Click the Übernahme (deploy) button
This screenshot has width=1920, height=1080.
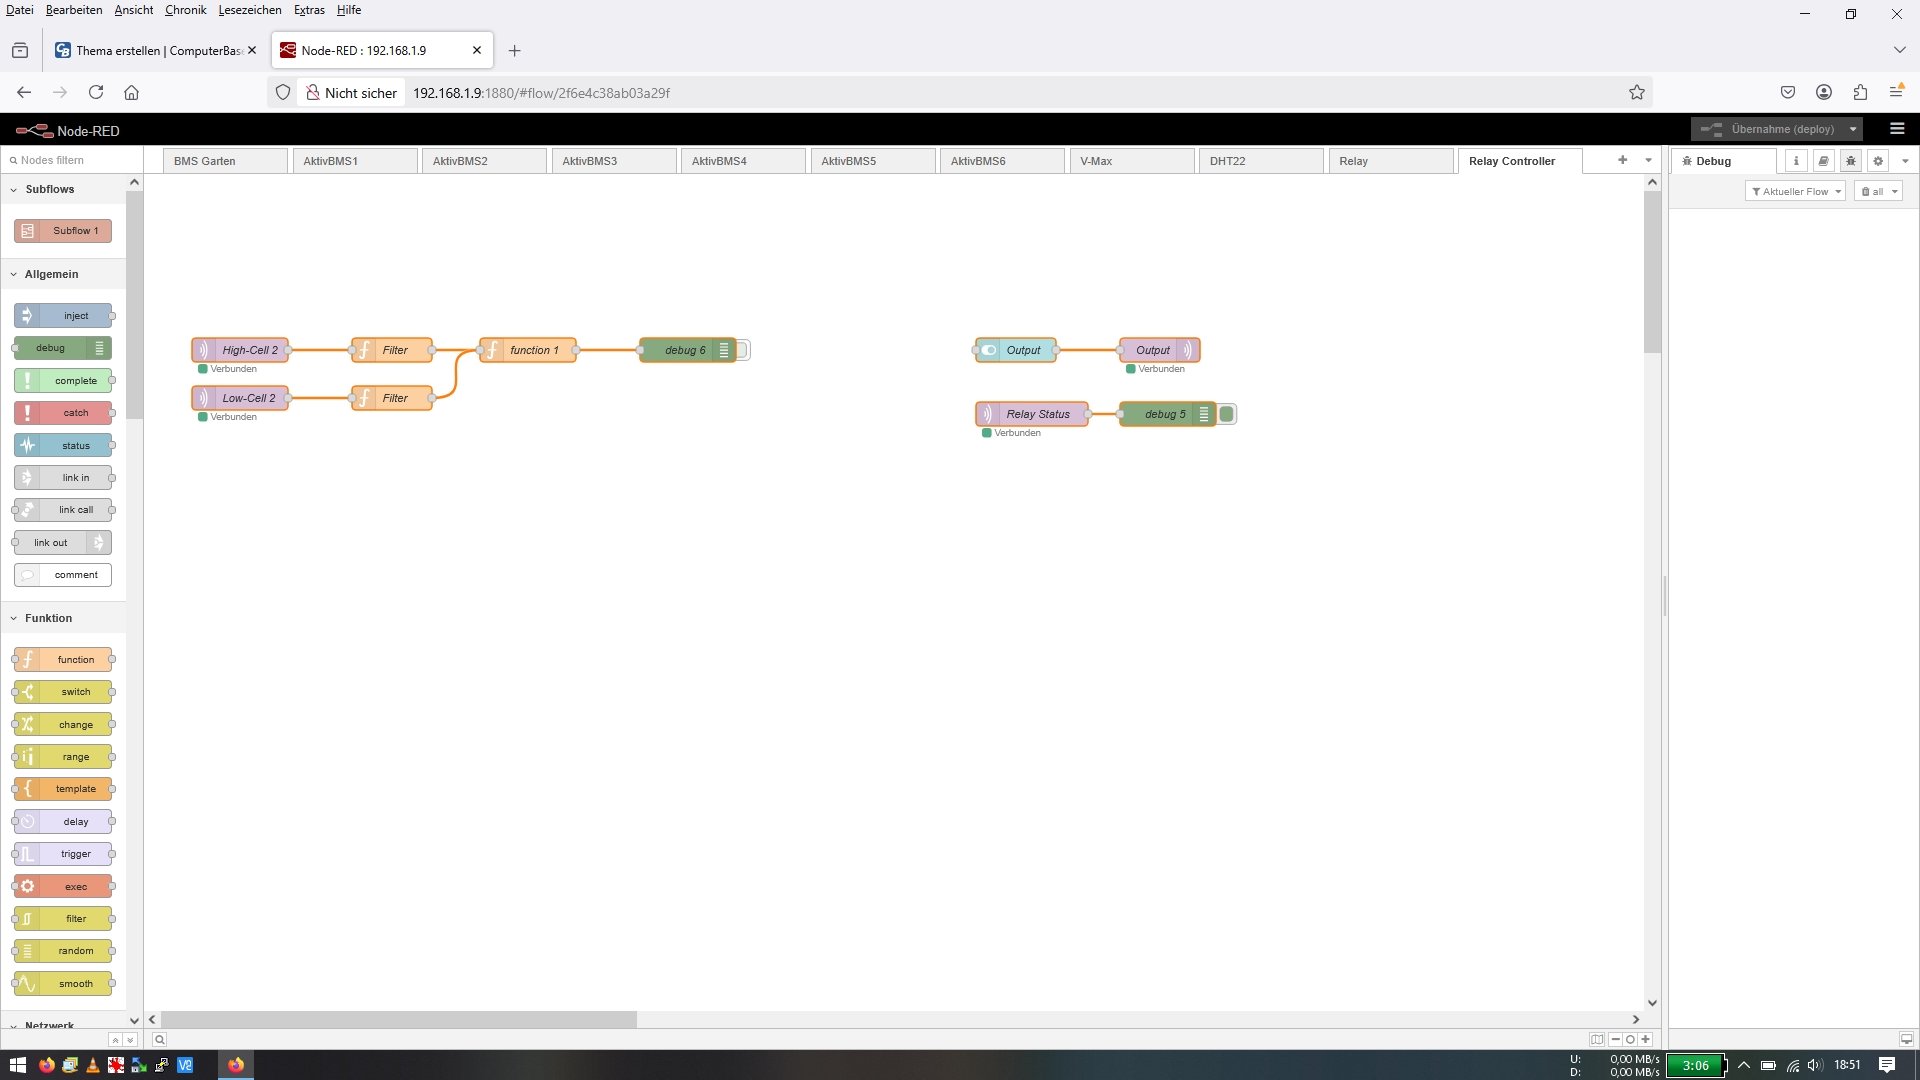[x=1770, y=129]
